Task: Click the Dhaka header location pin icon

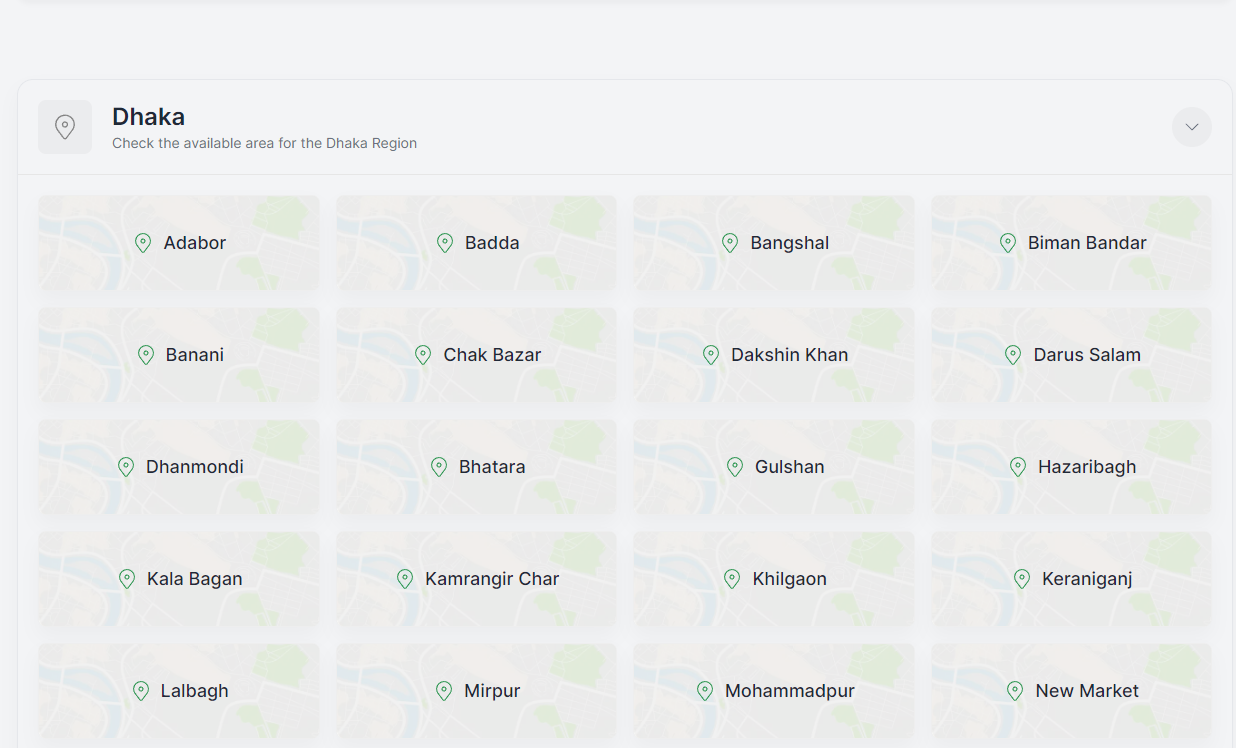Action: [65, 127]
